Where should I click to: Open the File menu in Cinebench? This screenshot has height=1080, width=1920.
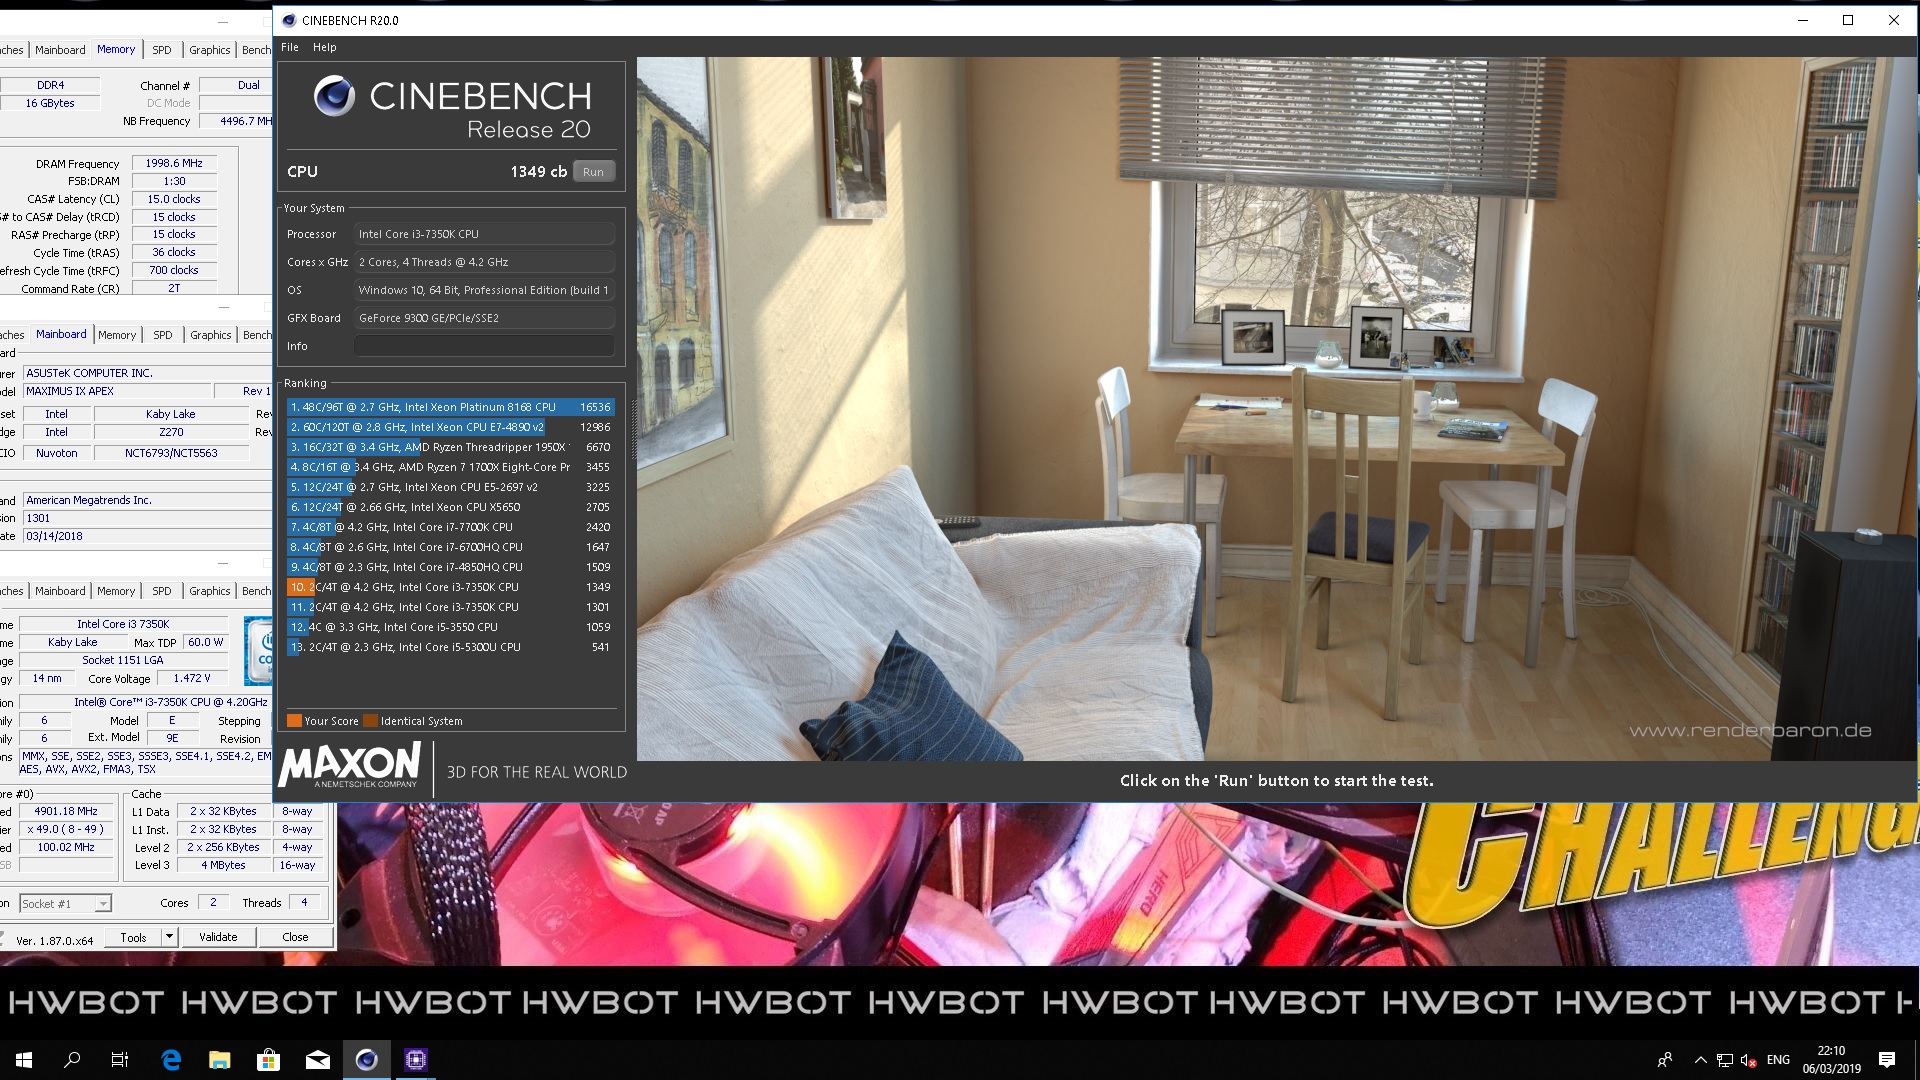(290, 47)
